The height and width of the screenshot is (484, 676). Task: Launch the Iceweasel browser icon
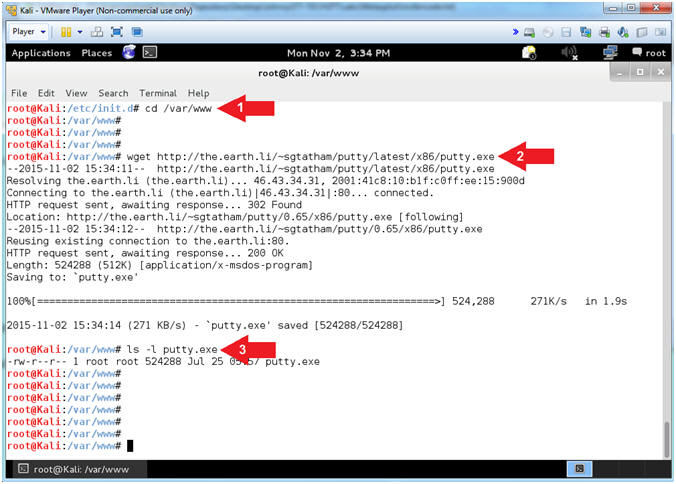click(129, 53)
